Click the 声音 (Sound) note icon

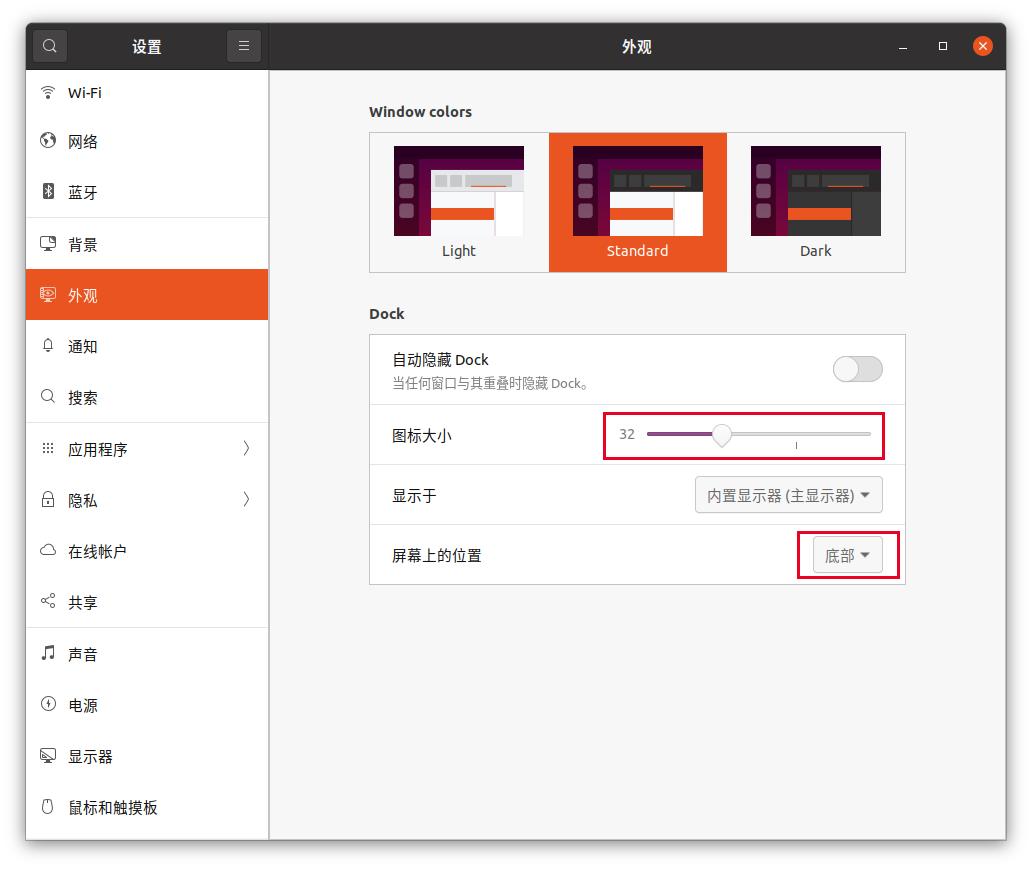[x=48, y=654]
